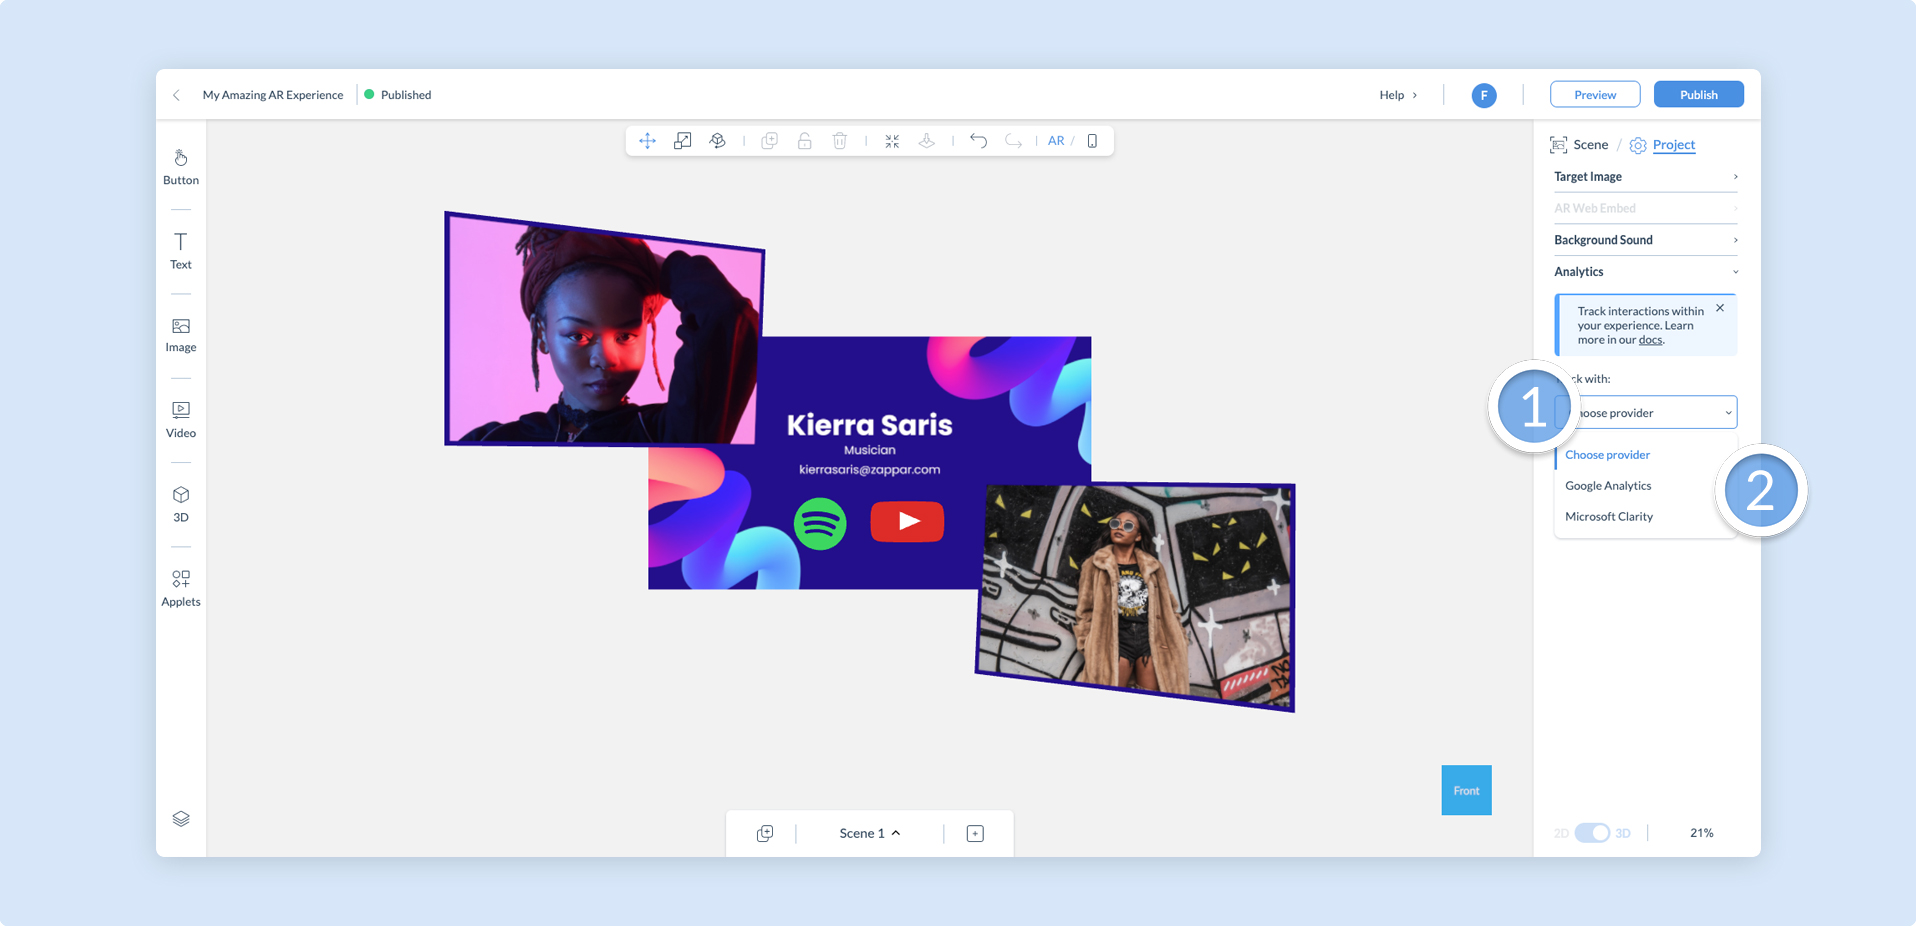Screen dimensions: 1916x926
Task: Click the 21% zoom level
Action: [1701, 833]
